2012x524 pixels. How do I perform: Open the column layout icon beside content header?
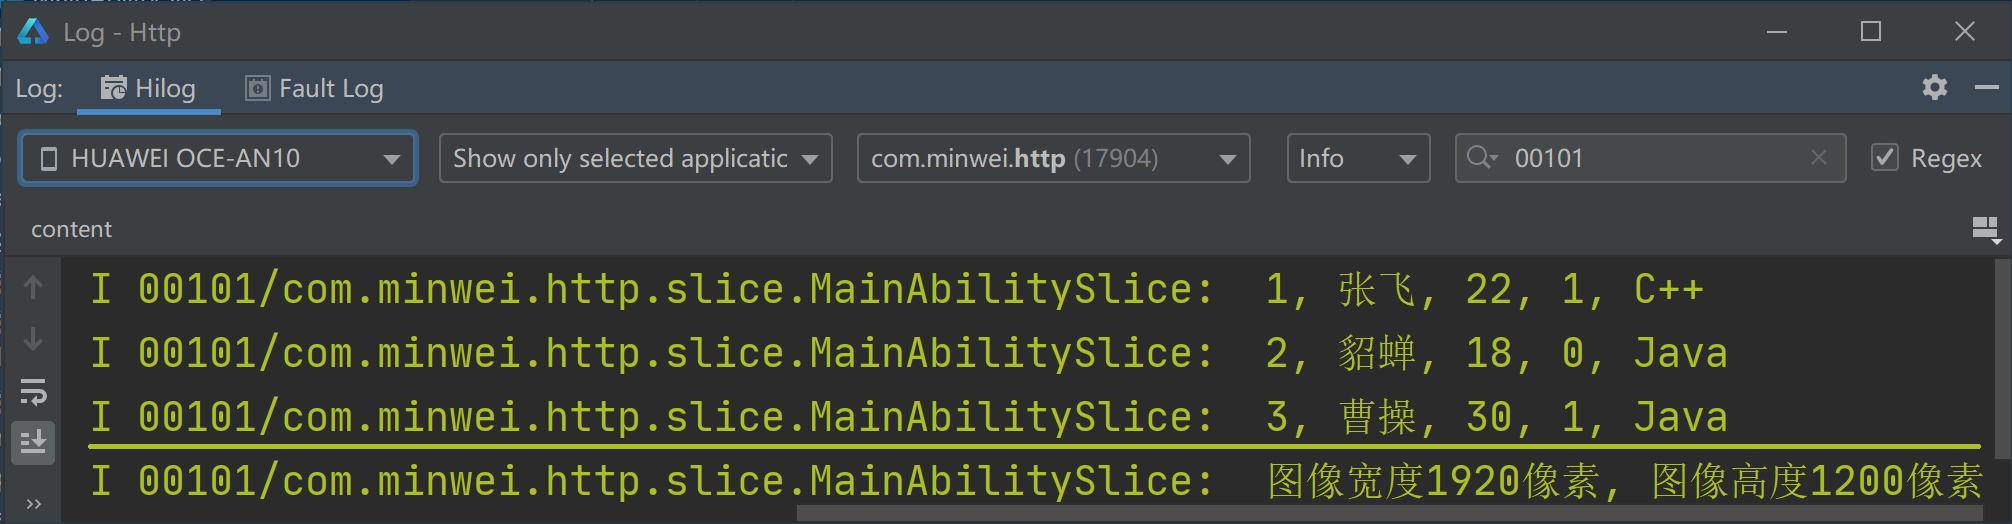[1986, 230]
